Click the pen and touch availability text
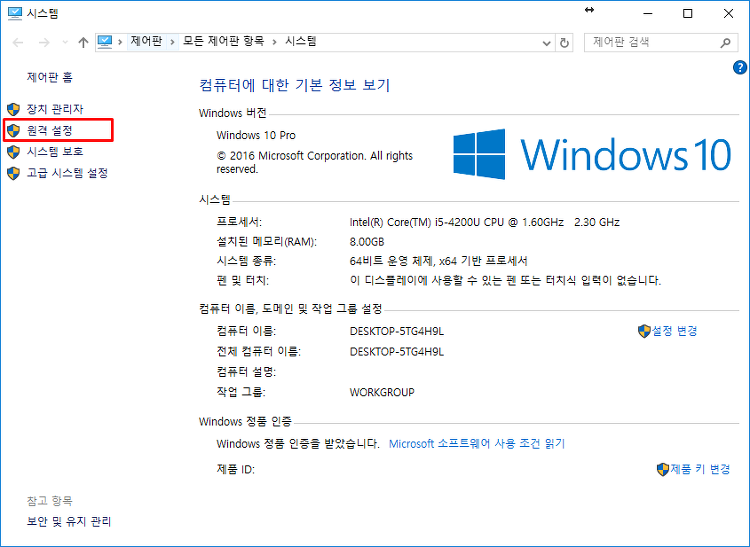 click(x=505, y=280)
